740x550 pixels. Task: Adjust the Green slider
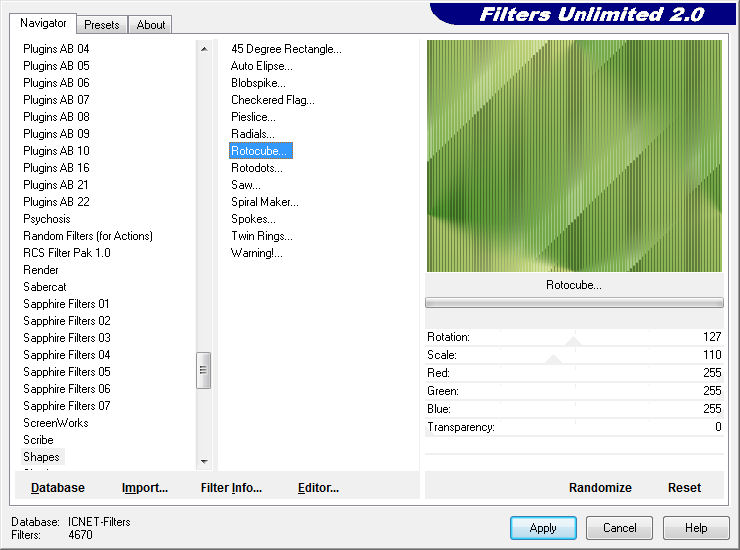(574, 391)
